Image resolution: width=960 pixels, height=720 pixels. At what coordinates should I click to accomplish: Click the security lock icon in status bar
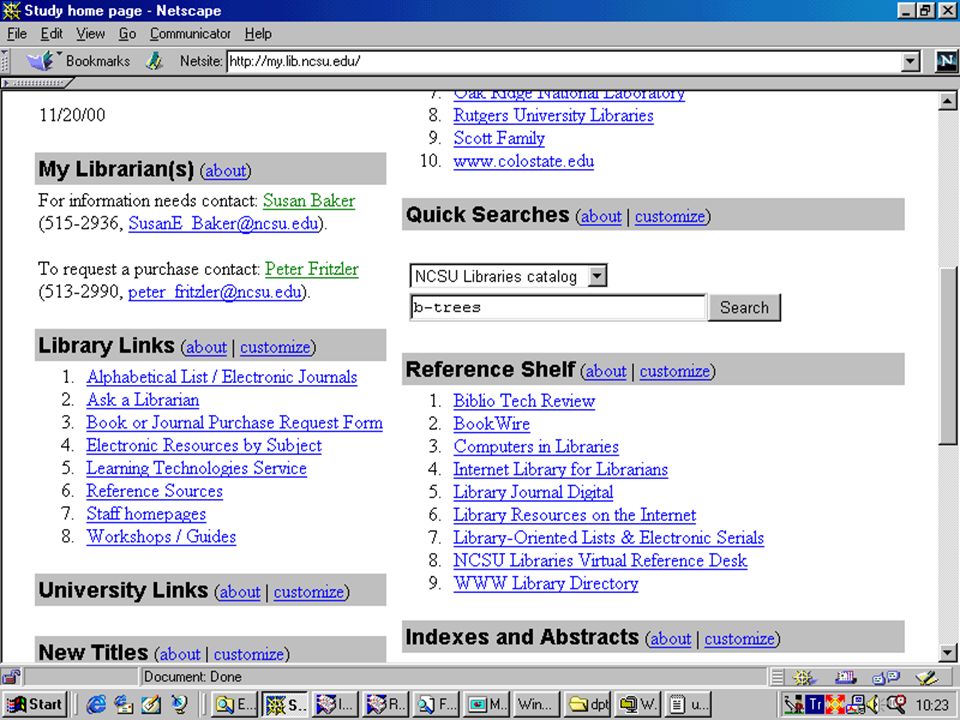(11, 677)
